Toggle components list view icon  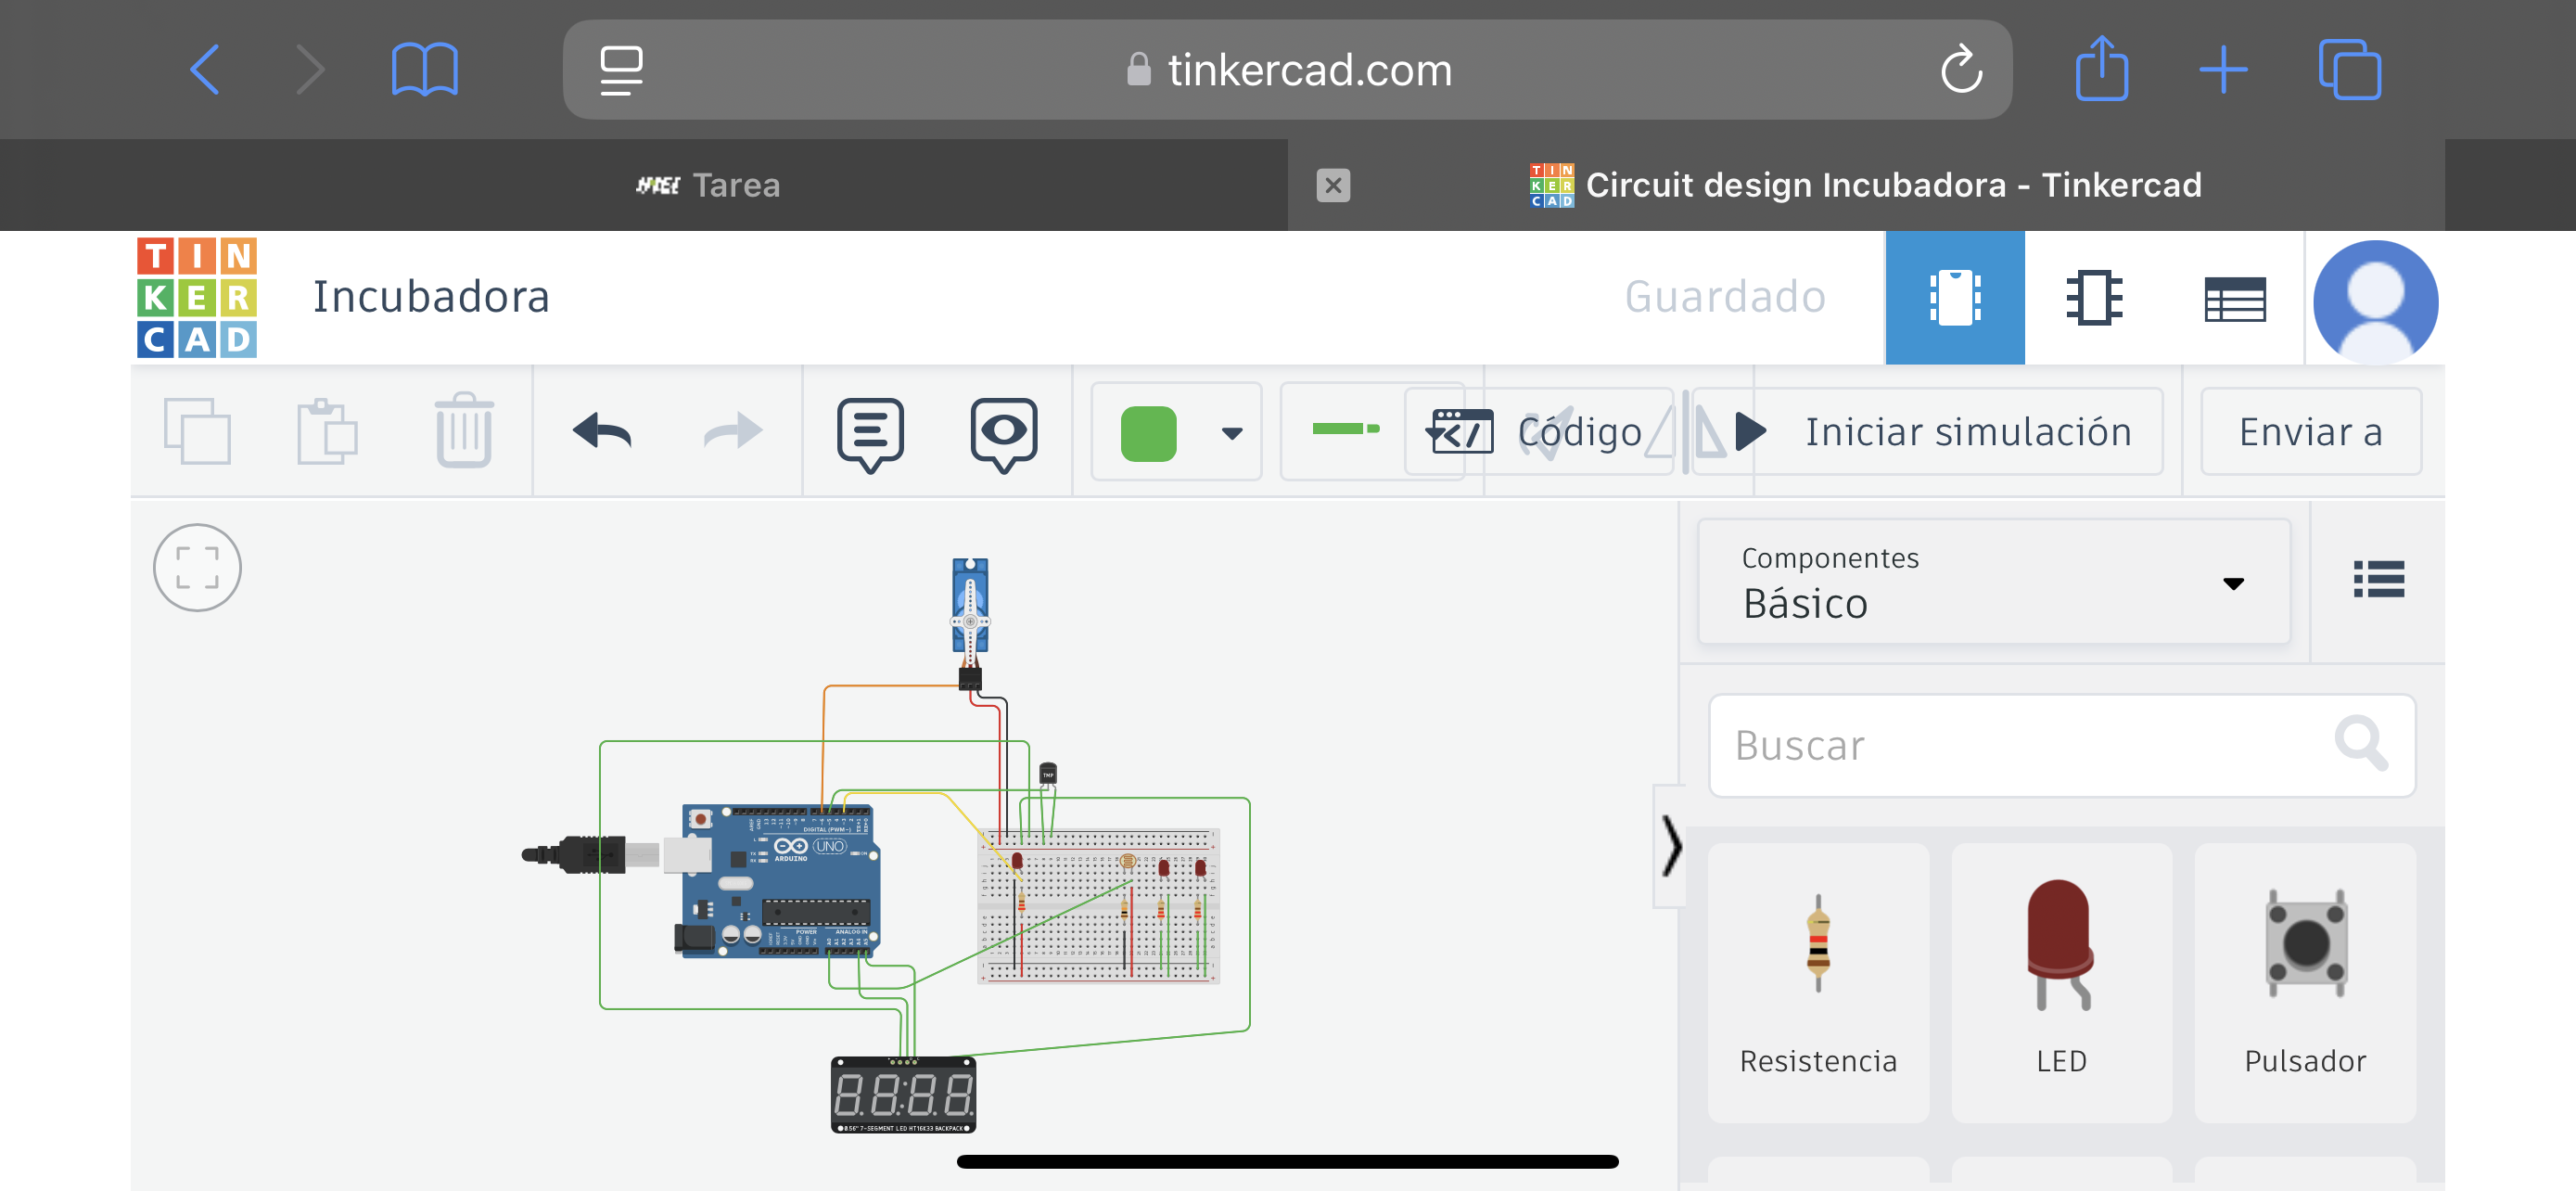click(2378, 579)
